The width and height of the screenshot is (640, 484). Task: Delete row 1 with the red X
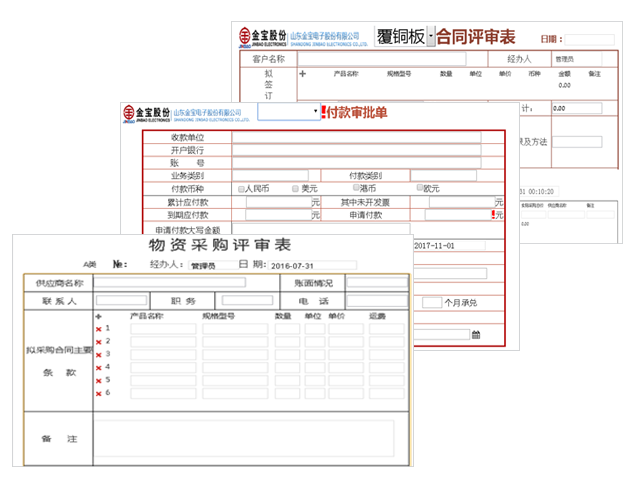pos(98,329)
